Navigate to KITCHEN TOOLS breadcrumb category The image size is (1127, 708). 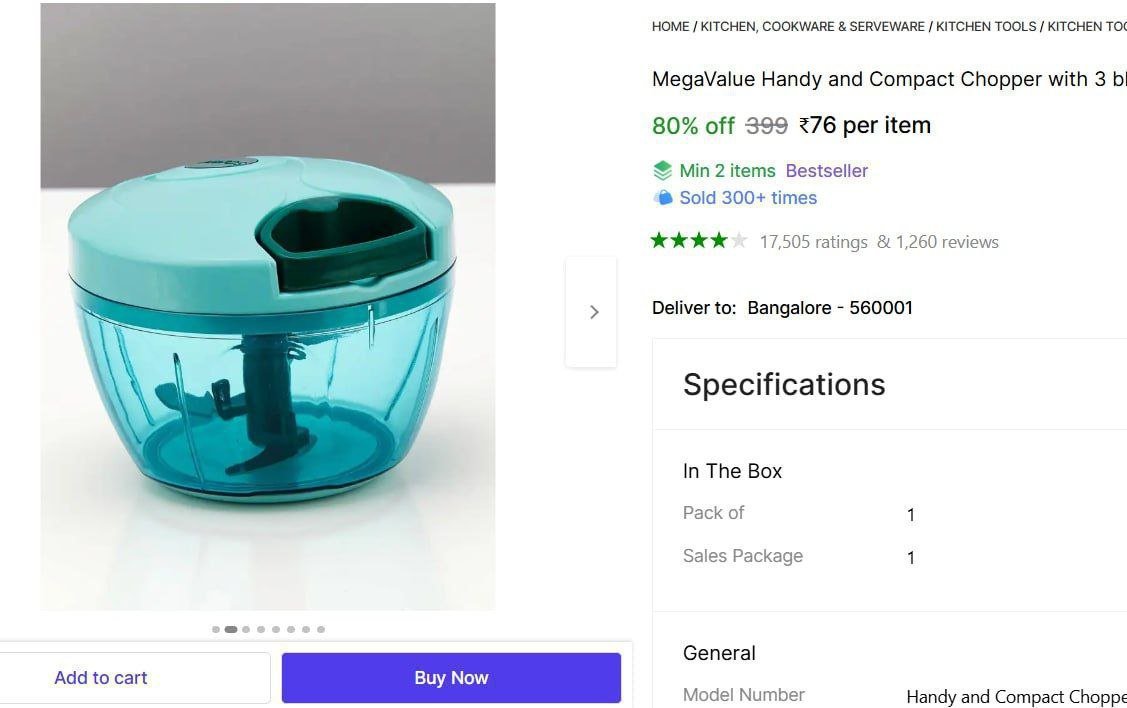[985, 27]
